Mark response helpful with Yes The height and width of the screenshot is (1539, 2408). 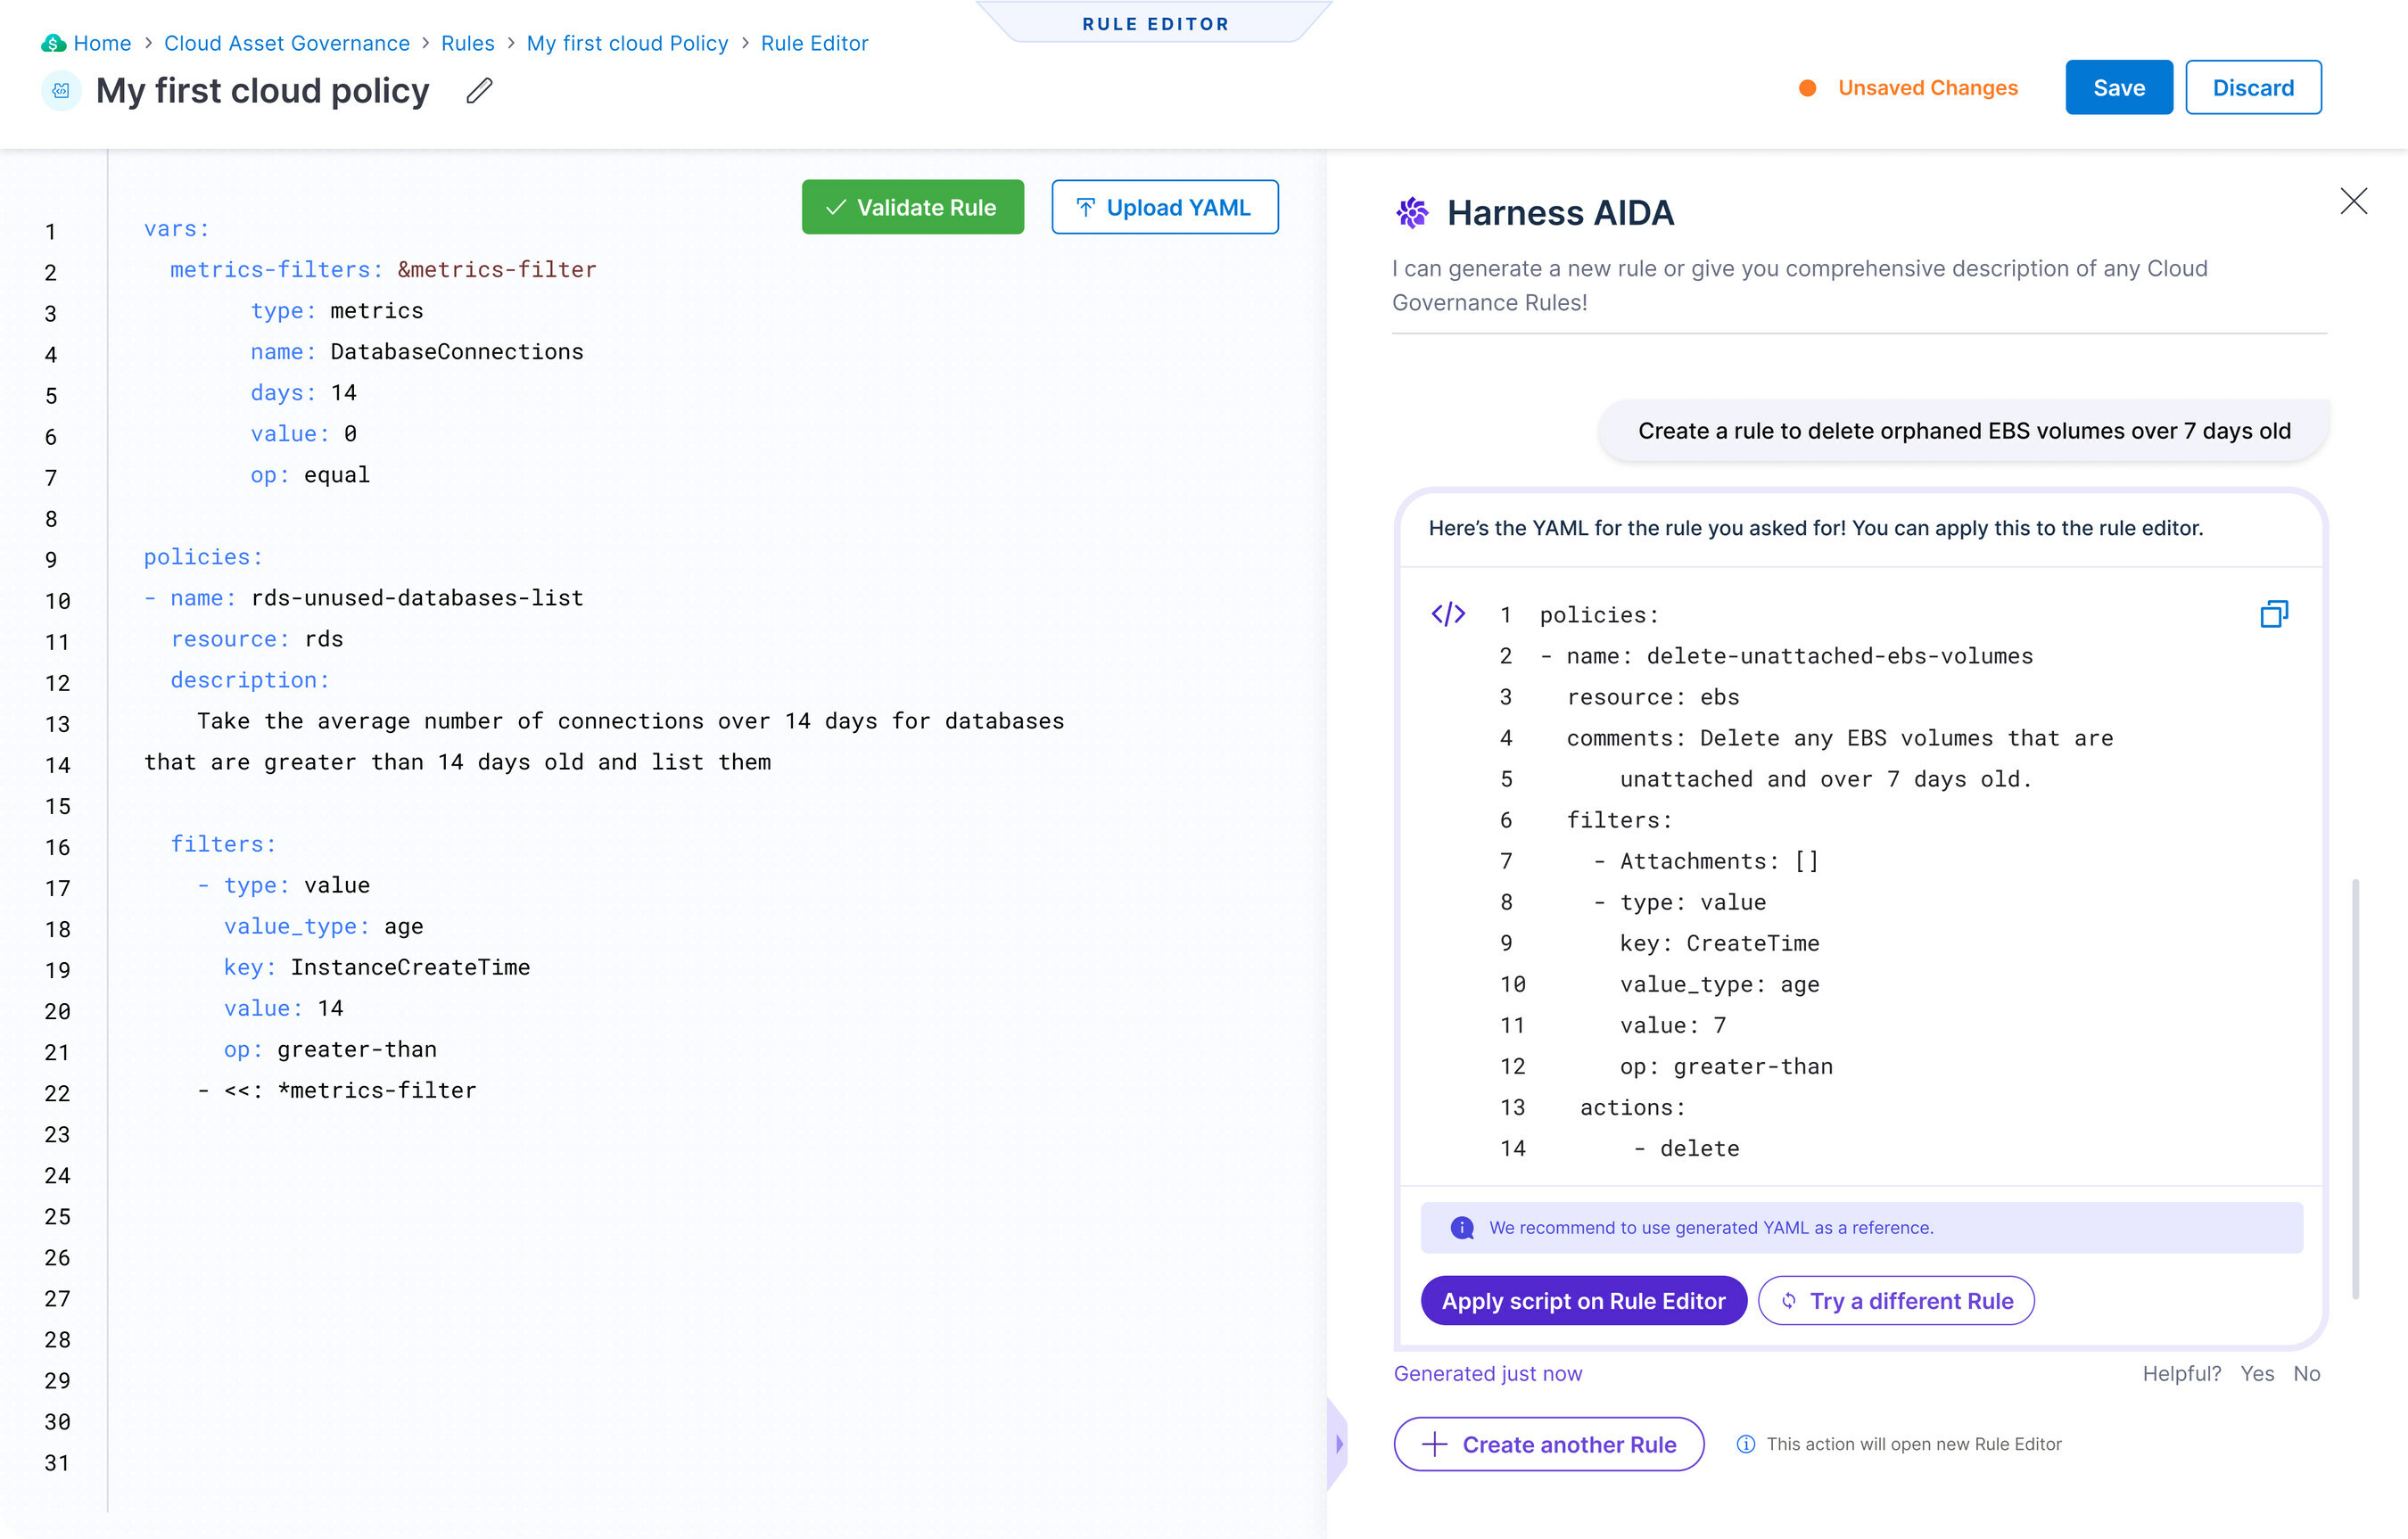pos(2257,1373)
